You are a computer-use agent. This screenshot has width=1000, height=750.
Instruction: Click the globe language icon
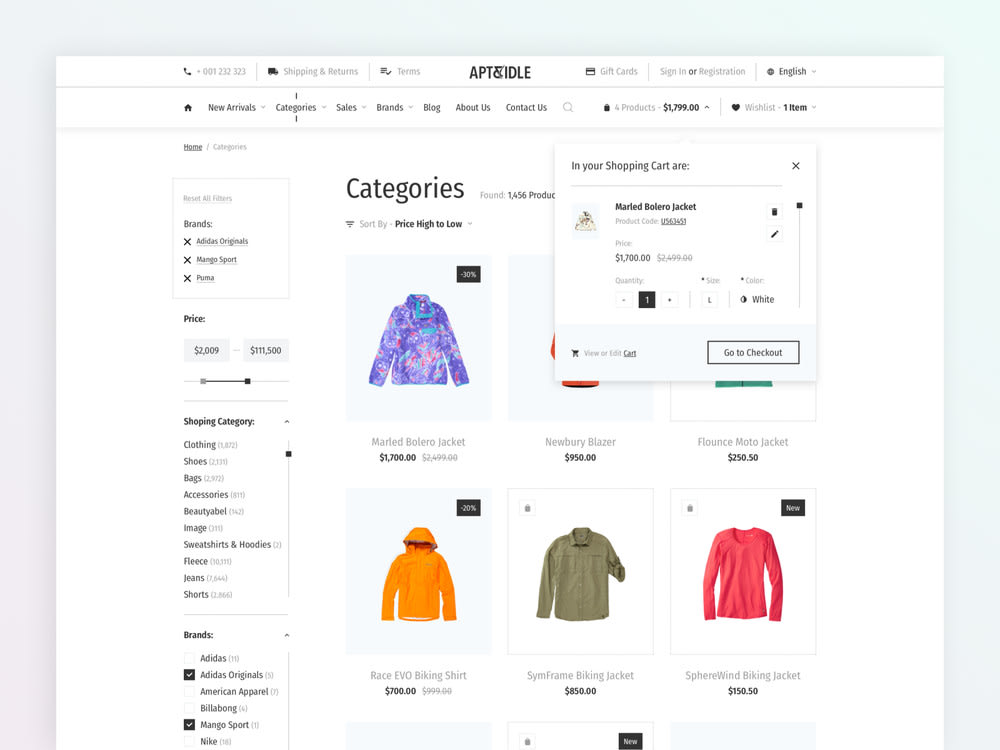(770, 71)
